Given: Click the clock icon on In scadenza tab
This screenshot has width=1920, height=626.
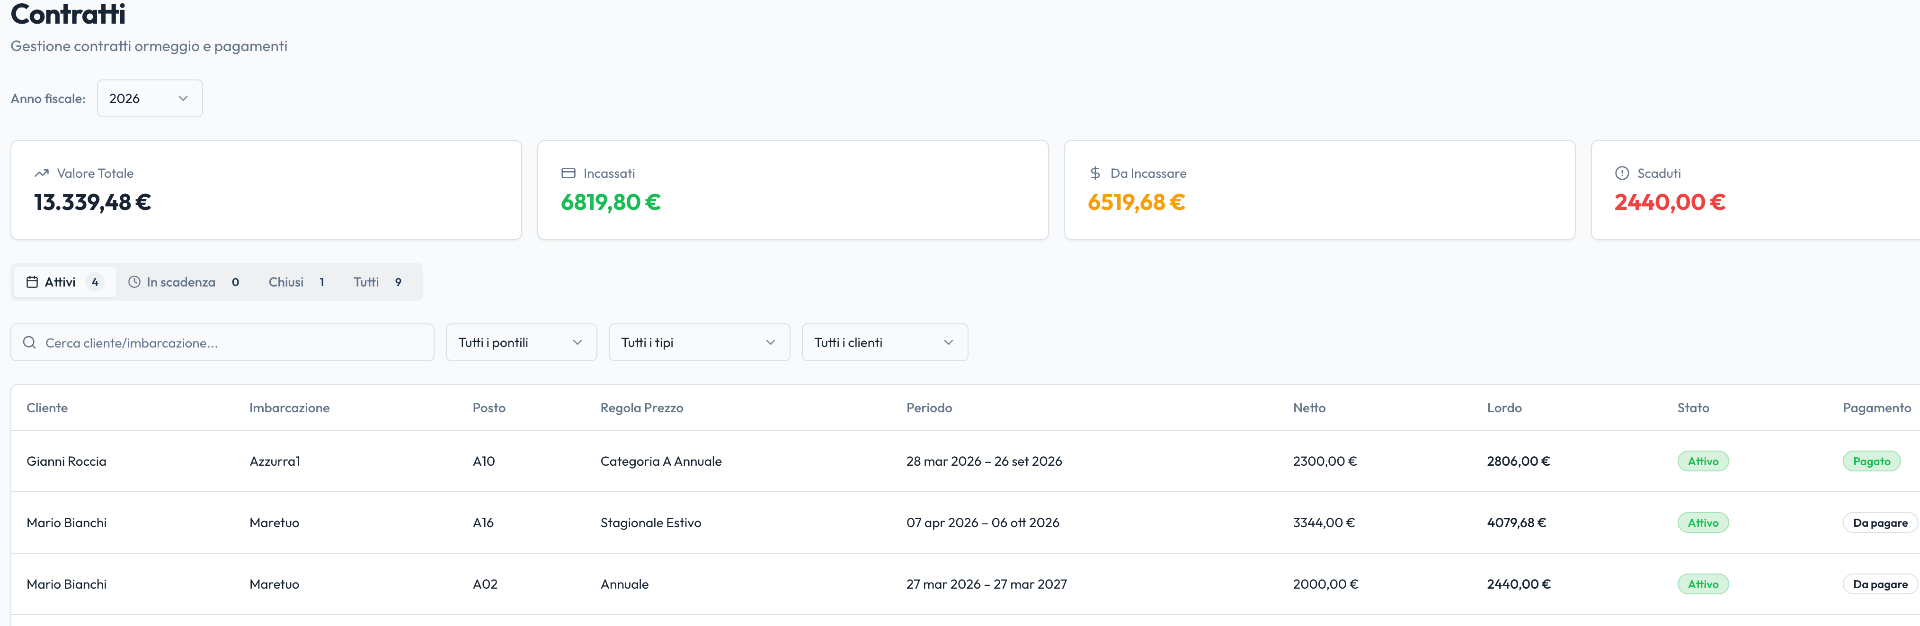Looking at the screenshot, I should coord(134,282).
